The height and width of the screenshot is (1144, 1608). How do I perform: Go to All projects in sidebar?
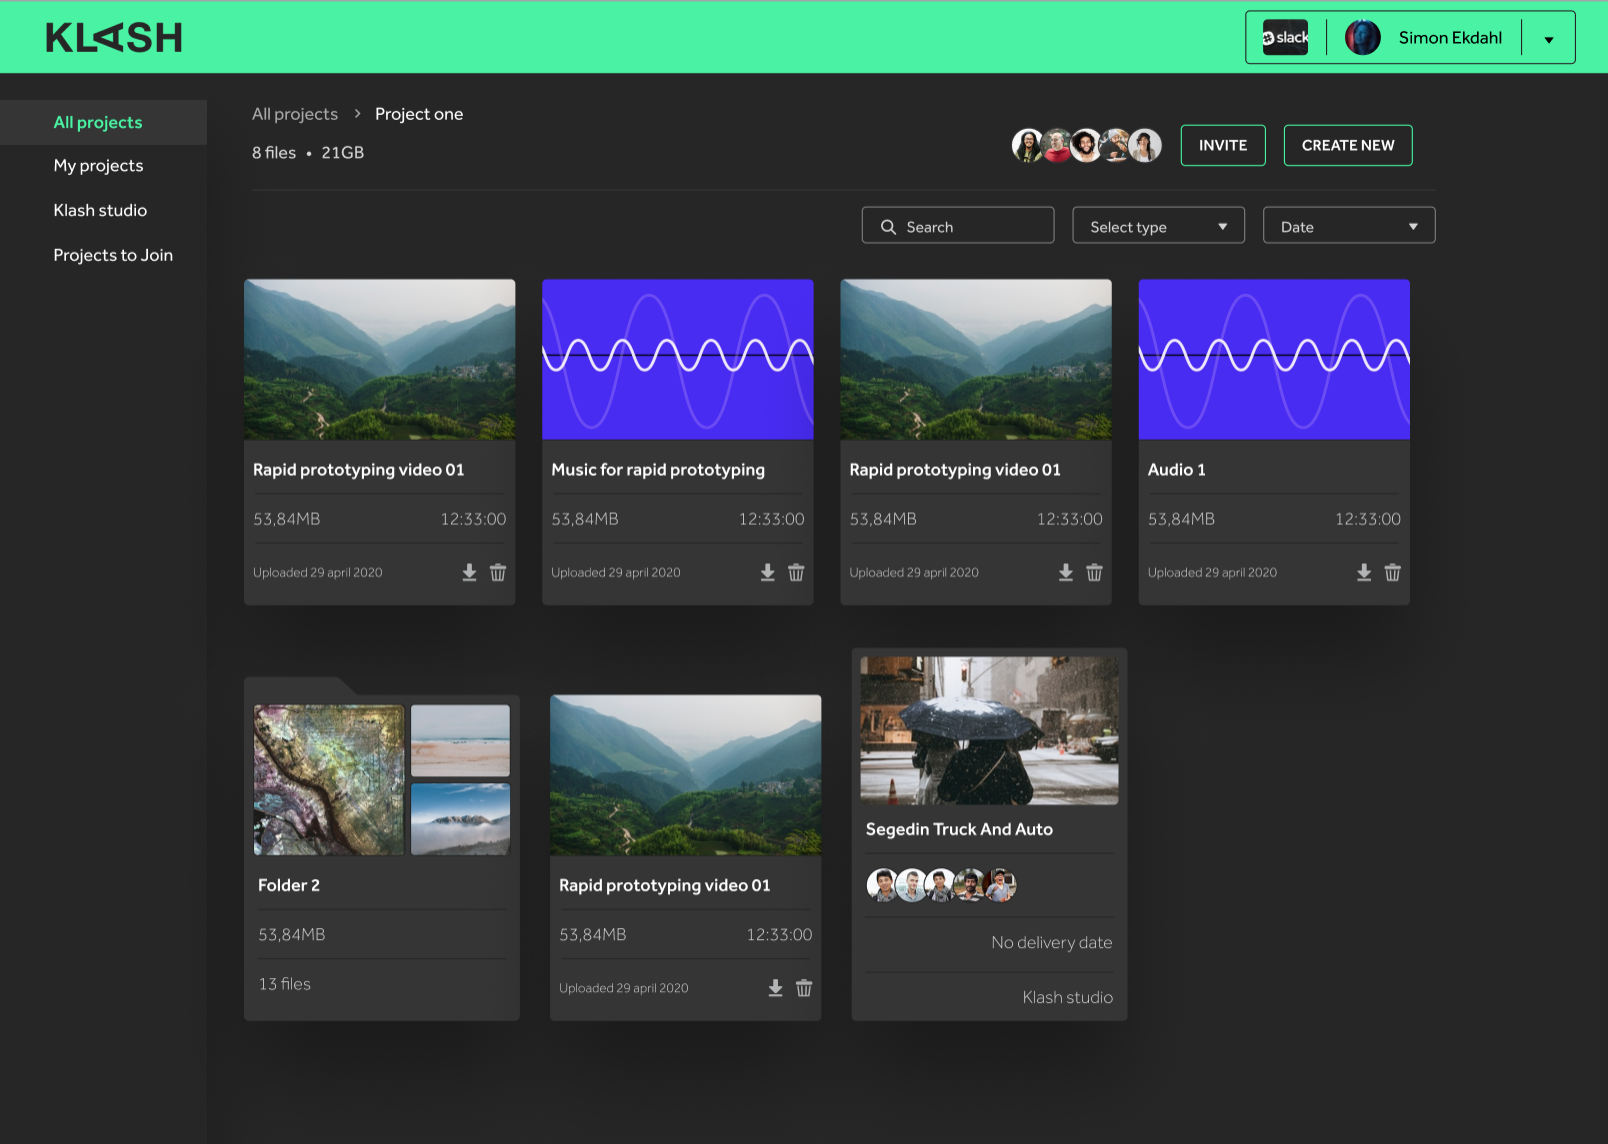point(98,122)
